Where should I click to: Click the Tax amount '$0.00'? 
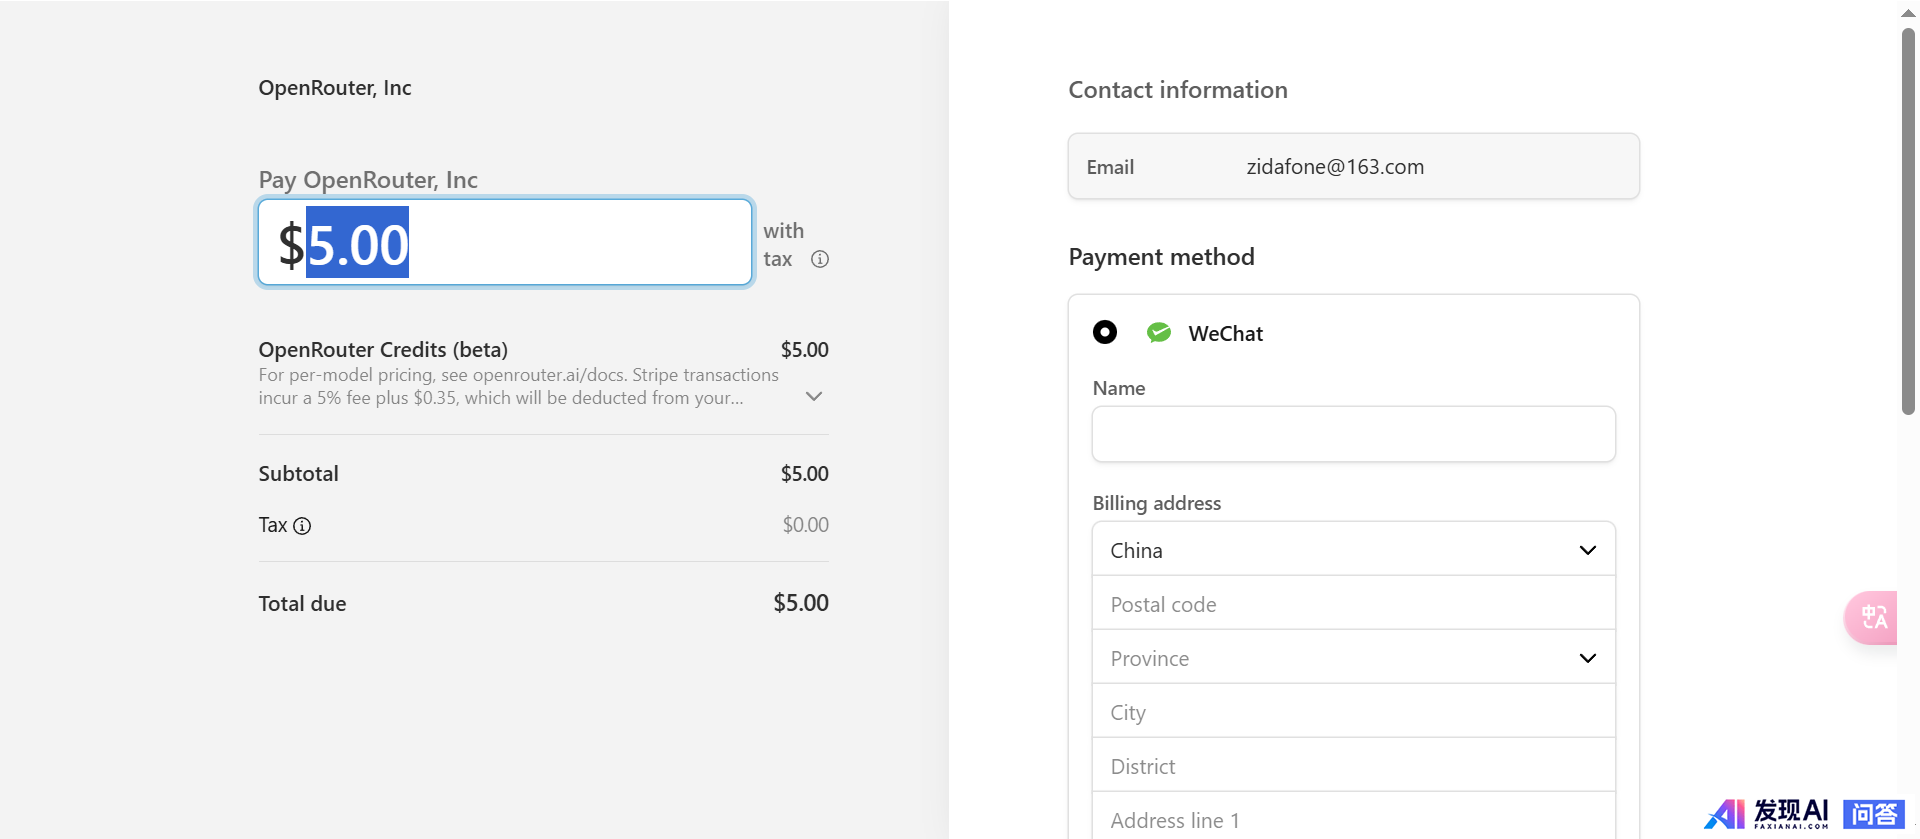pyautogui.click(x=806, y=525)
